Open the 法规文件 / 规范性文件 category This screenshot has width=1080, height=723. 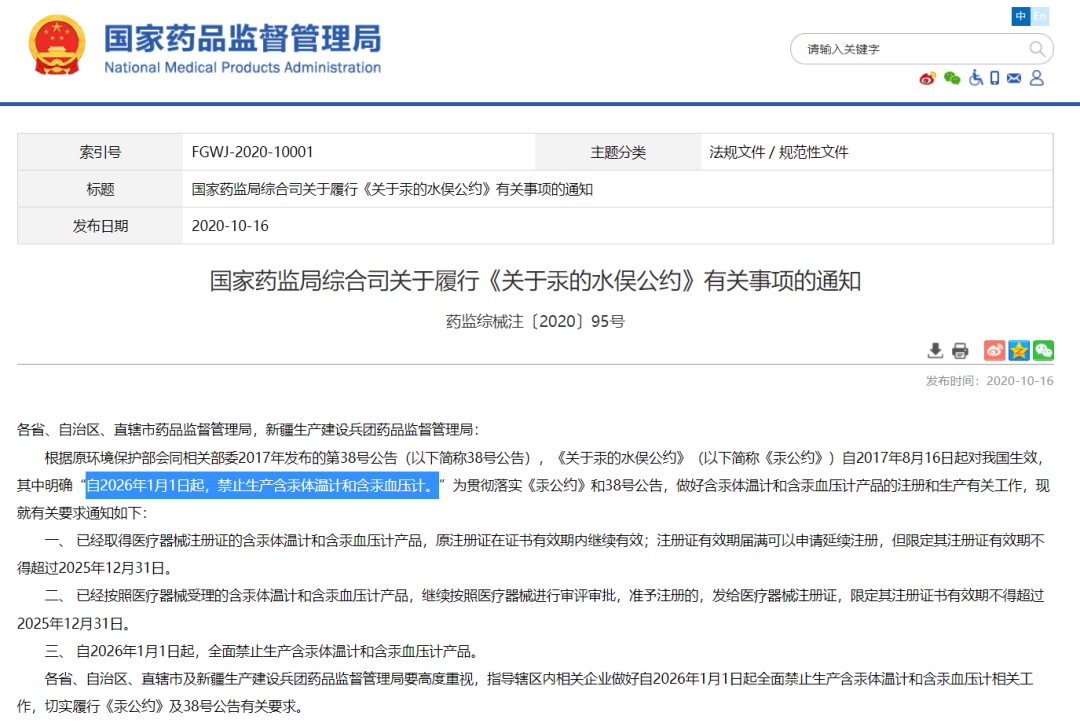click(x=778, y=152)
